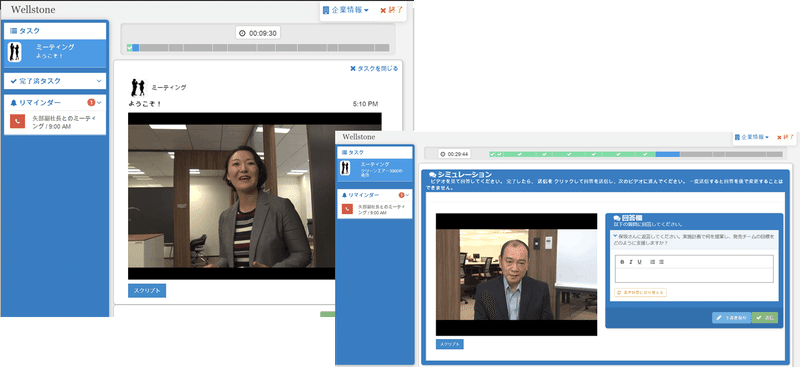
Task: Click the bell icon beside リマインダー, front window
Action: pos(344,195)
